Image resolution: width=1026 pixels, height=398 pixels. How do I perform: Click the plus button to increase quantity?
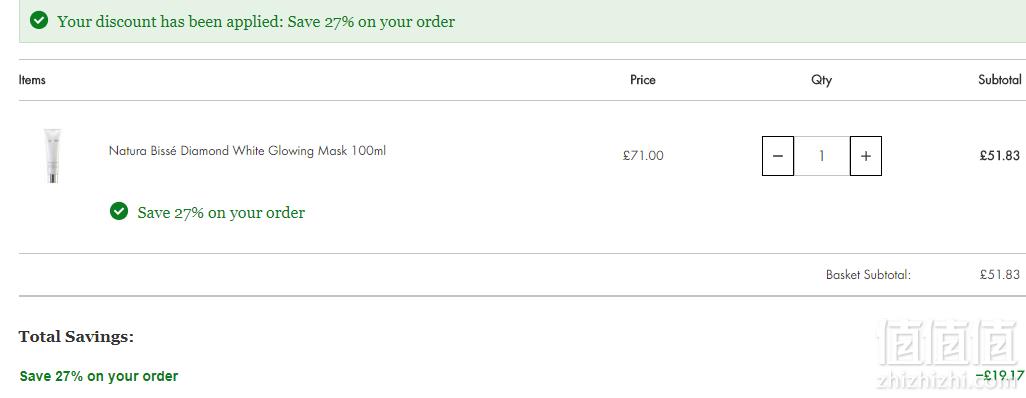tap(866, 156)
